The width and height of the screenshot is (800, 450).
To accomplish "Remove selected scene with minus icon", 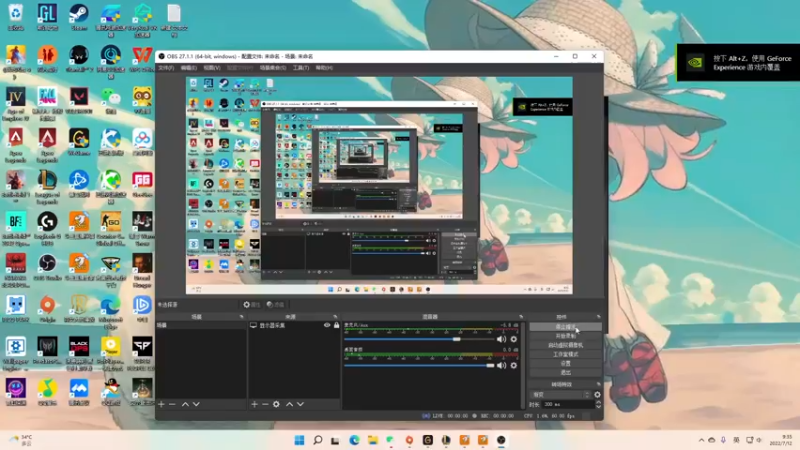I will (172, 404).
